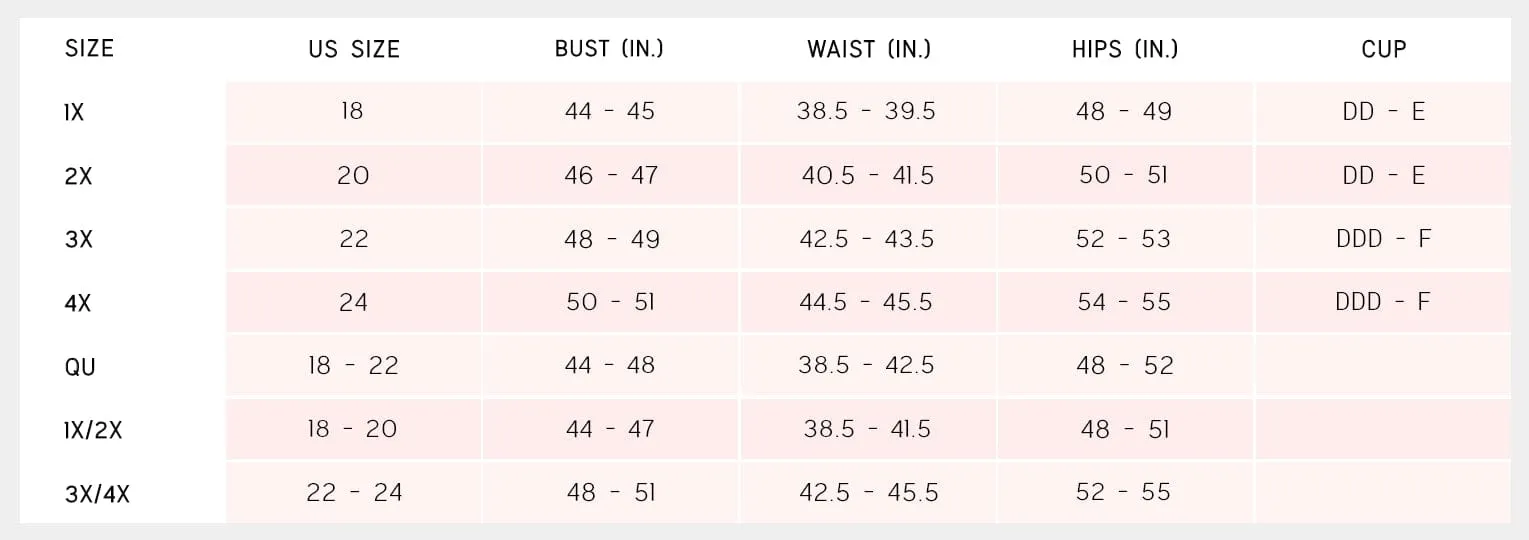The width and height of the screenshot is (1529, 540).
Task: Click the 1X size row label
Action: (74, 113)
